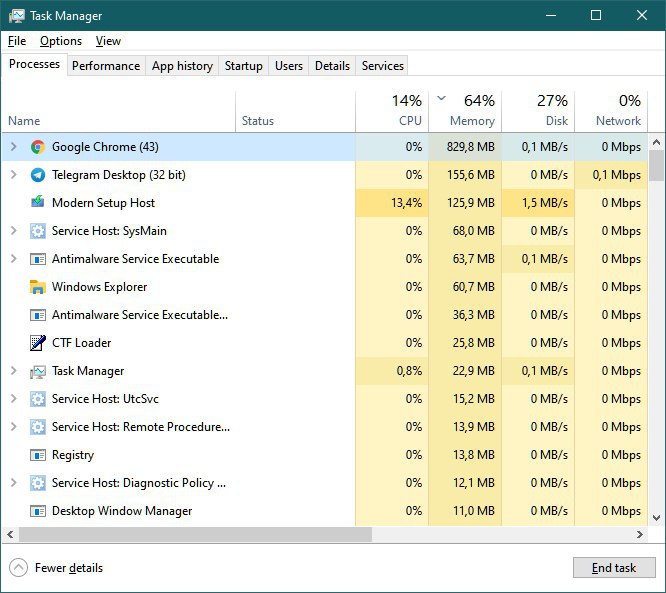This screenshot has height=593, width=666.
Task: Switch to the App history tab
Action: point(182,66)
